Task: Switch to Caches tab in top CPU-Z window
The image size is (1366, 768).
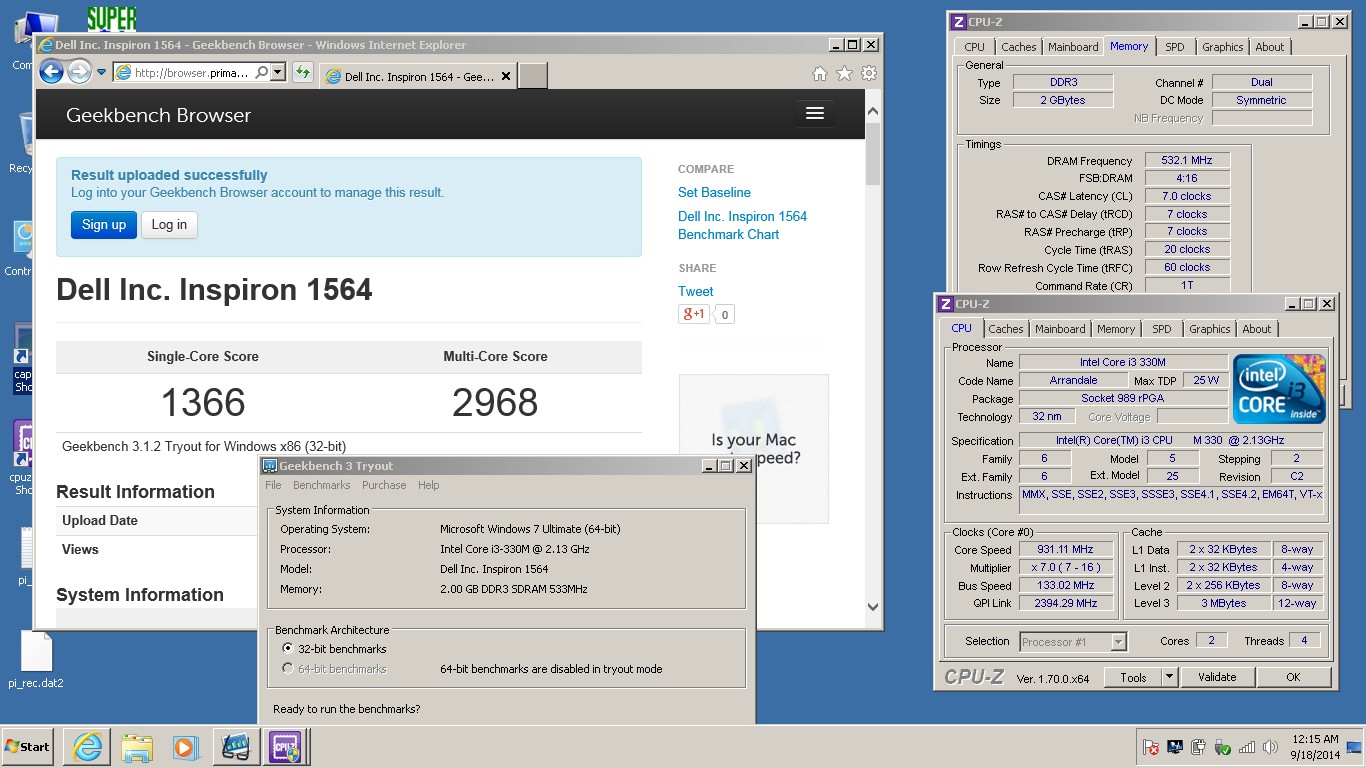Action: point(1019,47)
